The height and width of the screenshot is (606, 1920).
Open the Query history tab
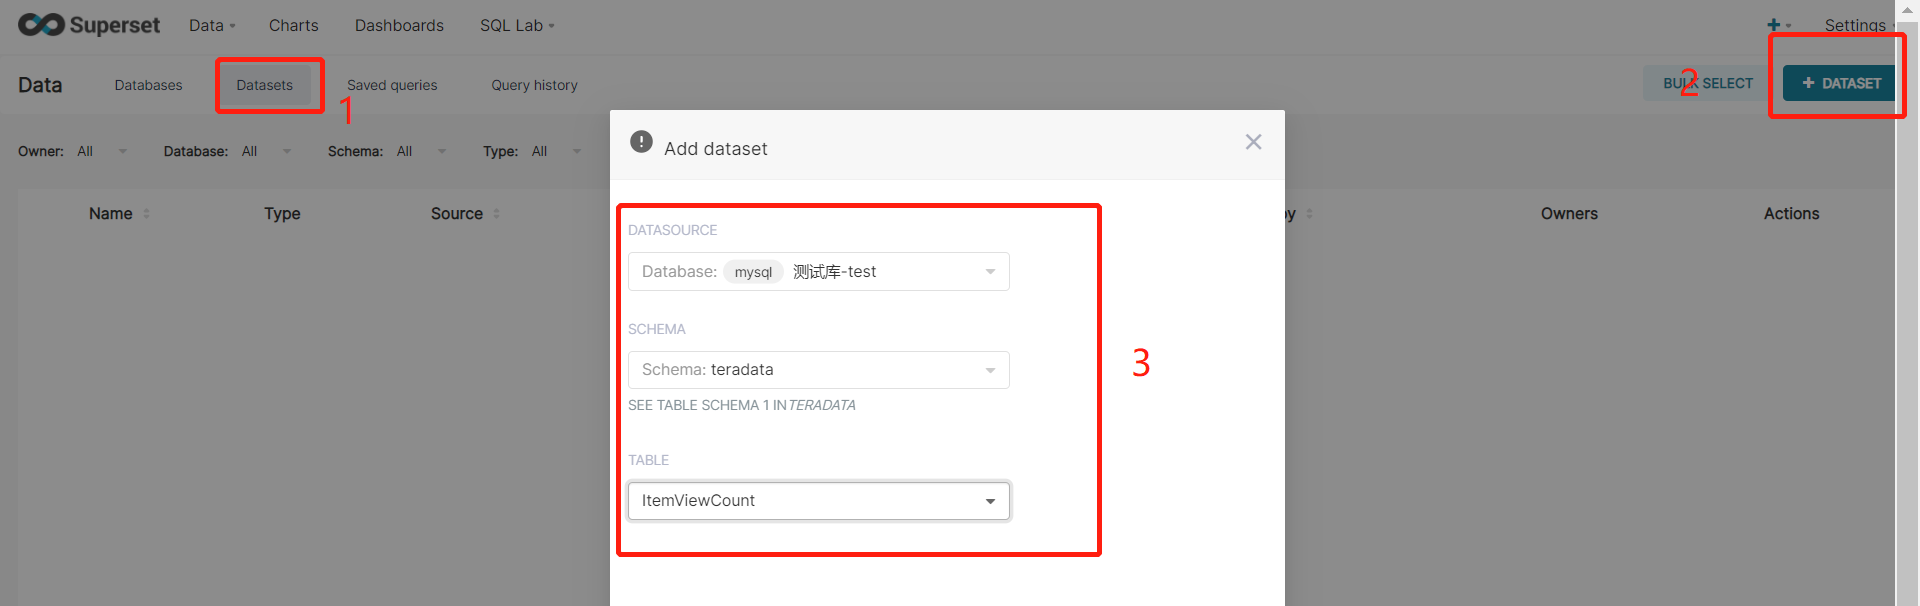pyautogui.click(x=534, y=85)
